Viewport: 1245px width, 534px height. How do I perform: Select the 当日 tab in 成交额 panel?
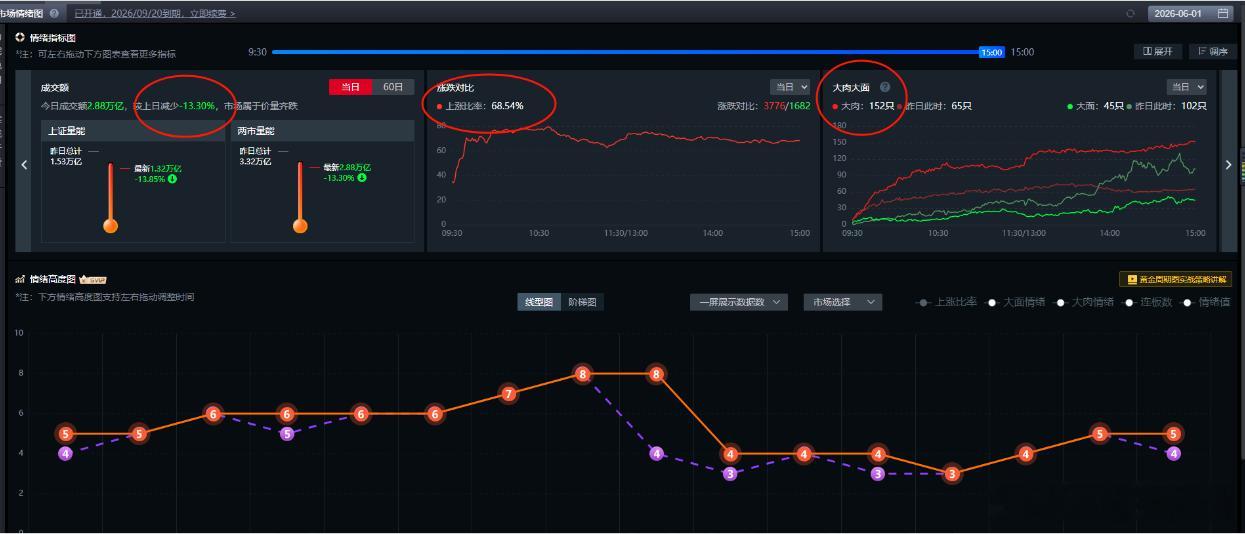coord(350,87)
